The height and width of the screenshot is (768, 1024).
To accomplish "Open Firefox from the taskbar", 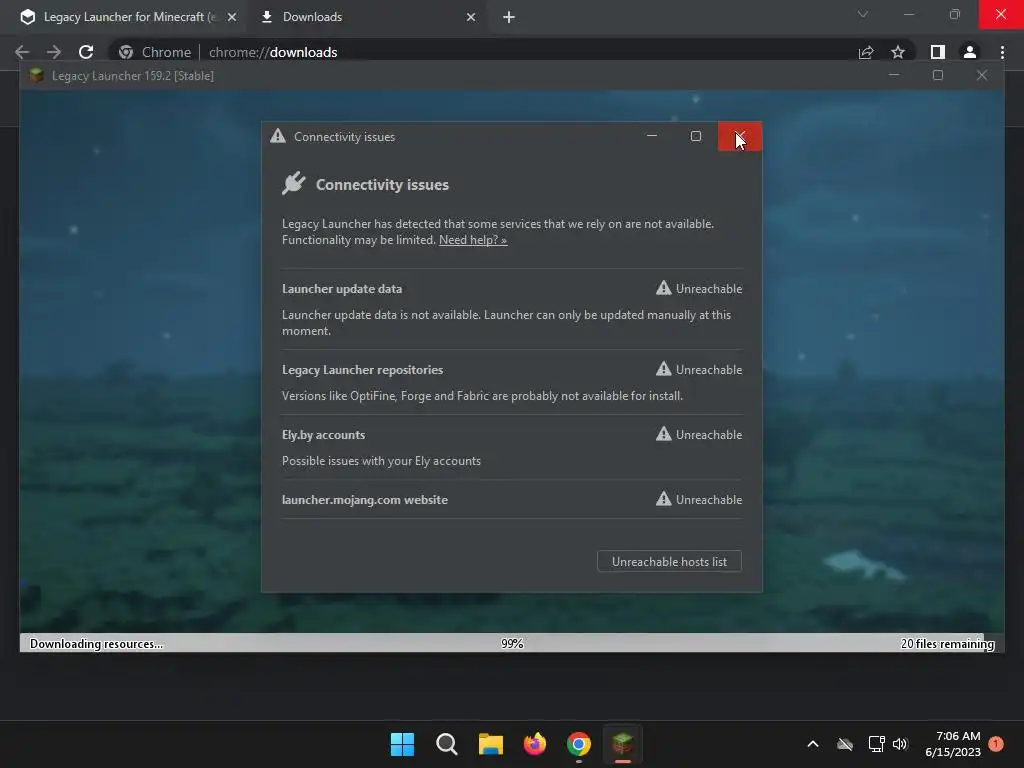I will click(535, 744).
